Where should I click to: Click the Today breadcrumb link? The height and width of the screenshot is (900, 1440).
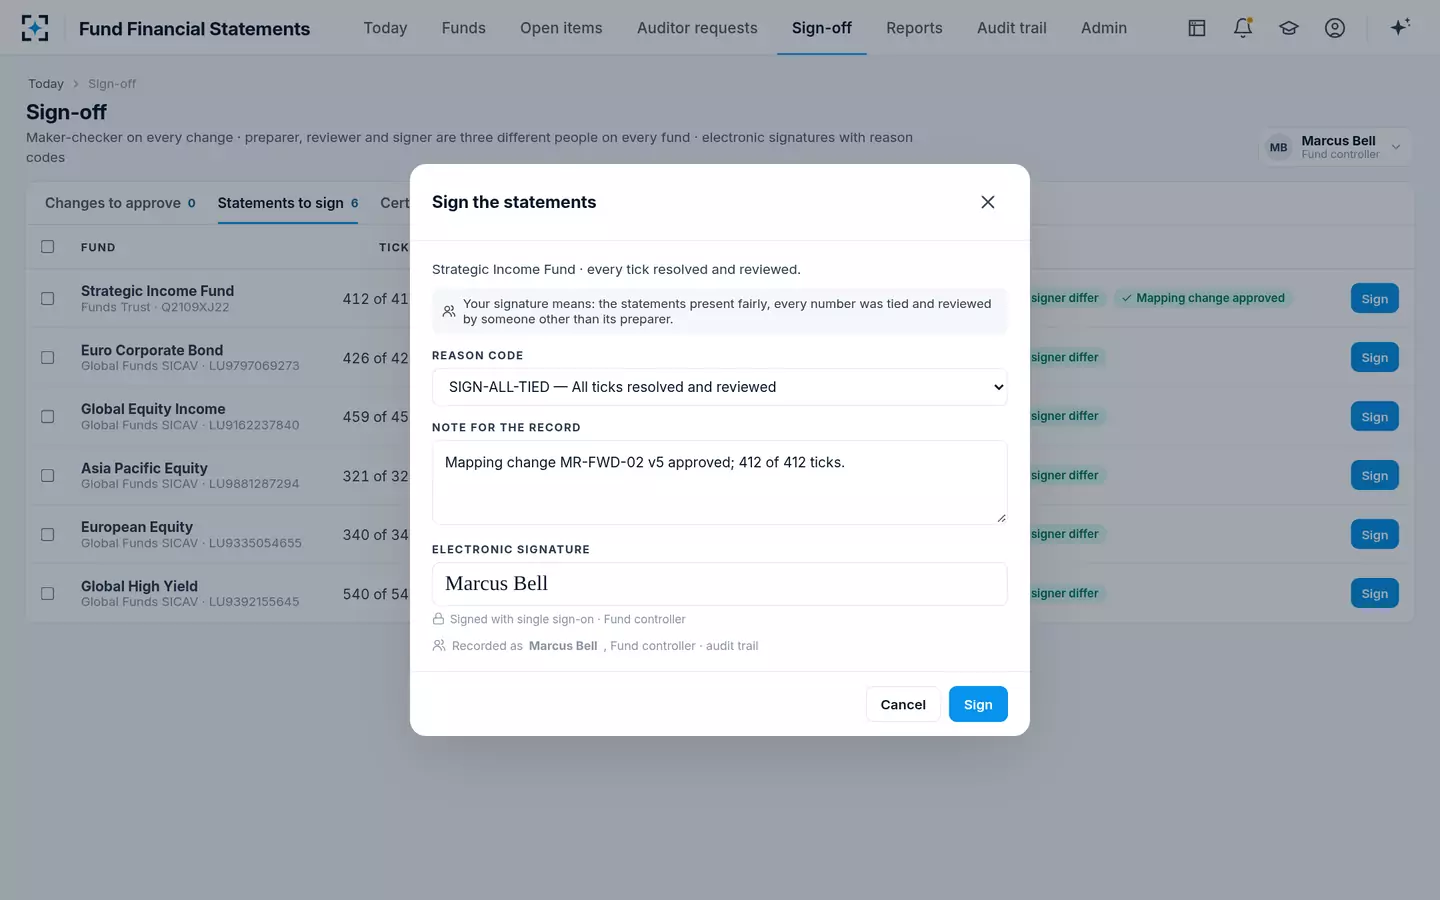[x=46, y=84]
